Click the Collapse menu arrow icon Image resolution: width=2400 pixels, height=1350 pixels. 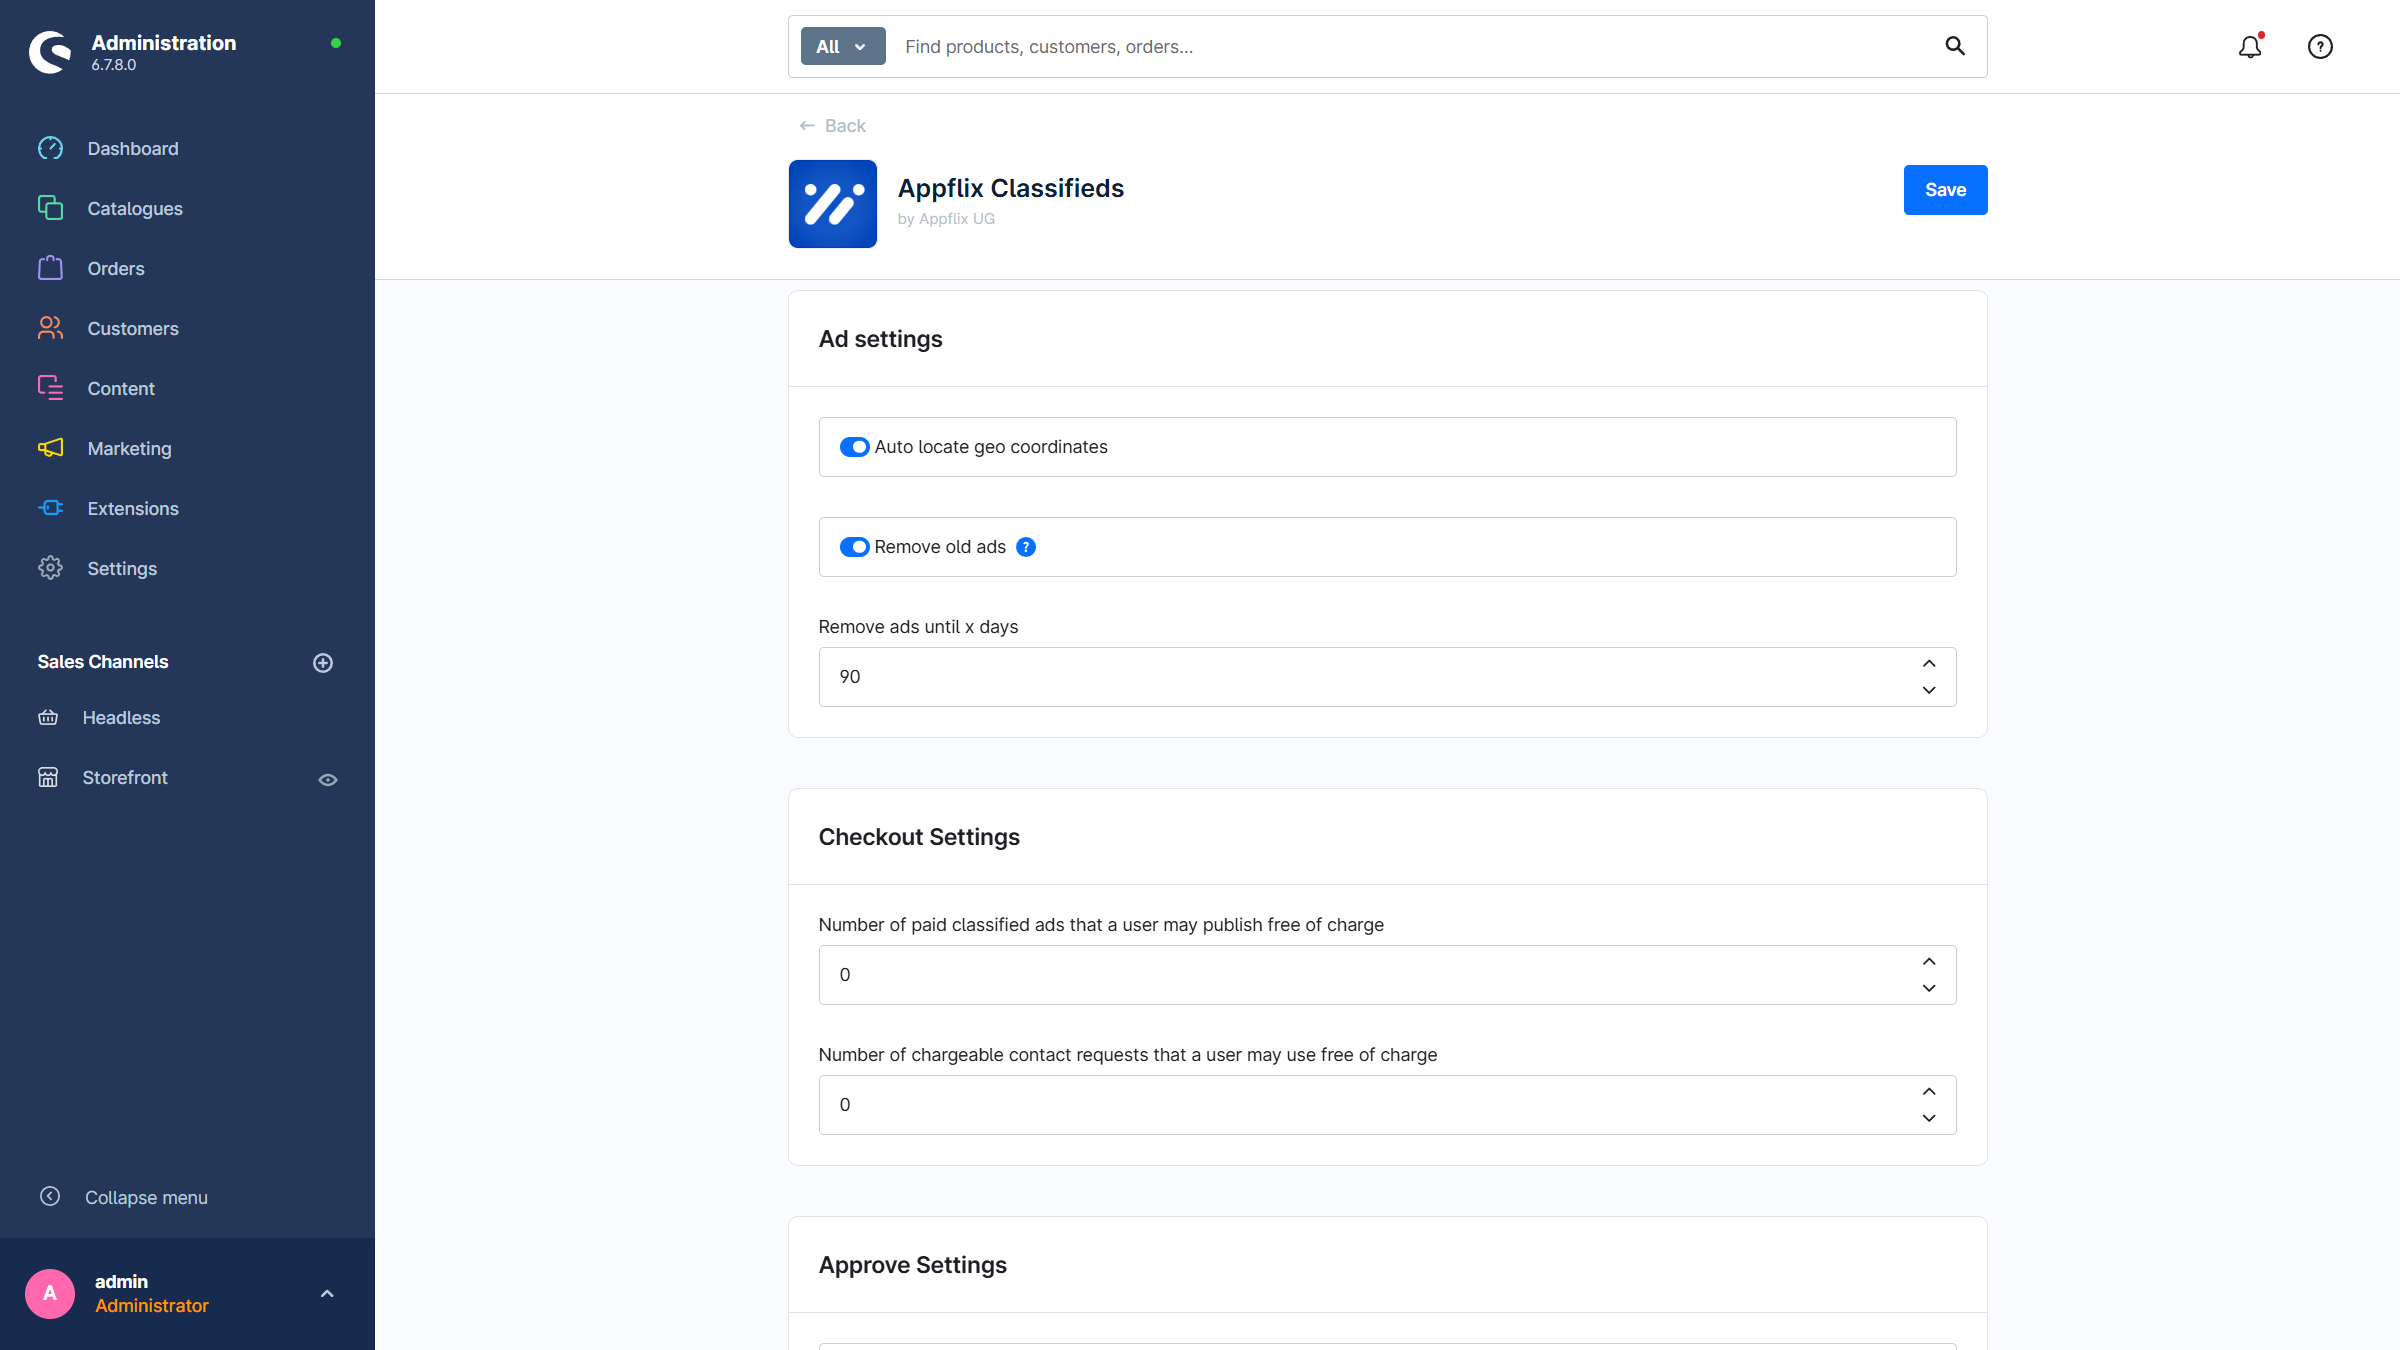[x=50, y=1197]
